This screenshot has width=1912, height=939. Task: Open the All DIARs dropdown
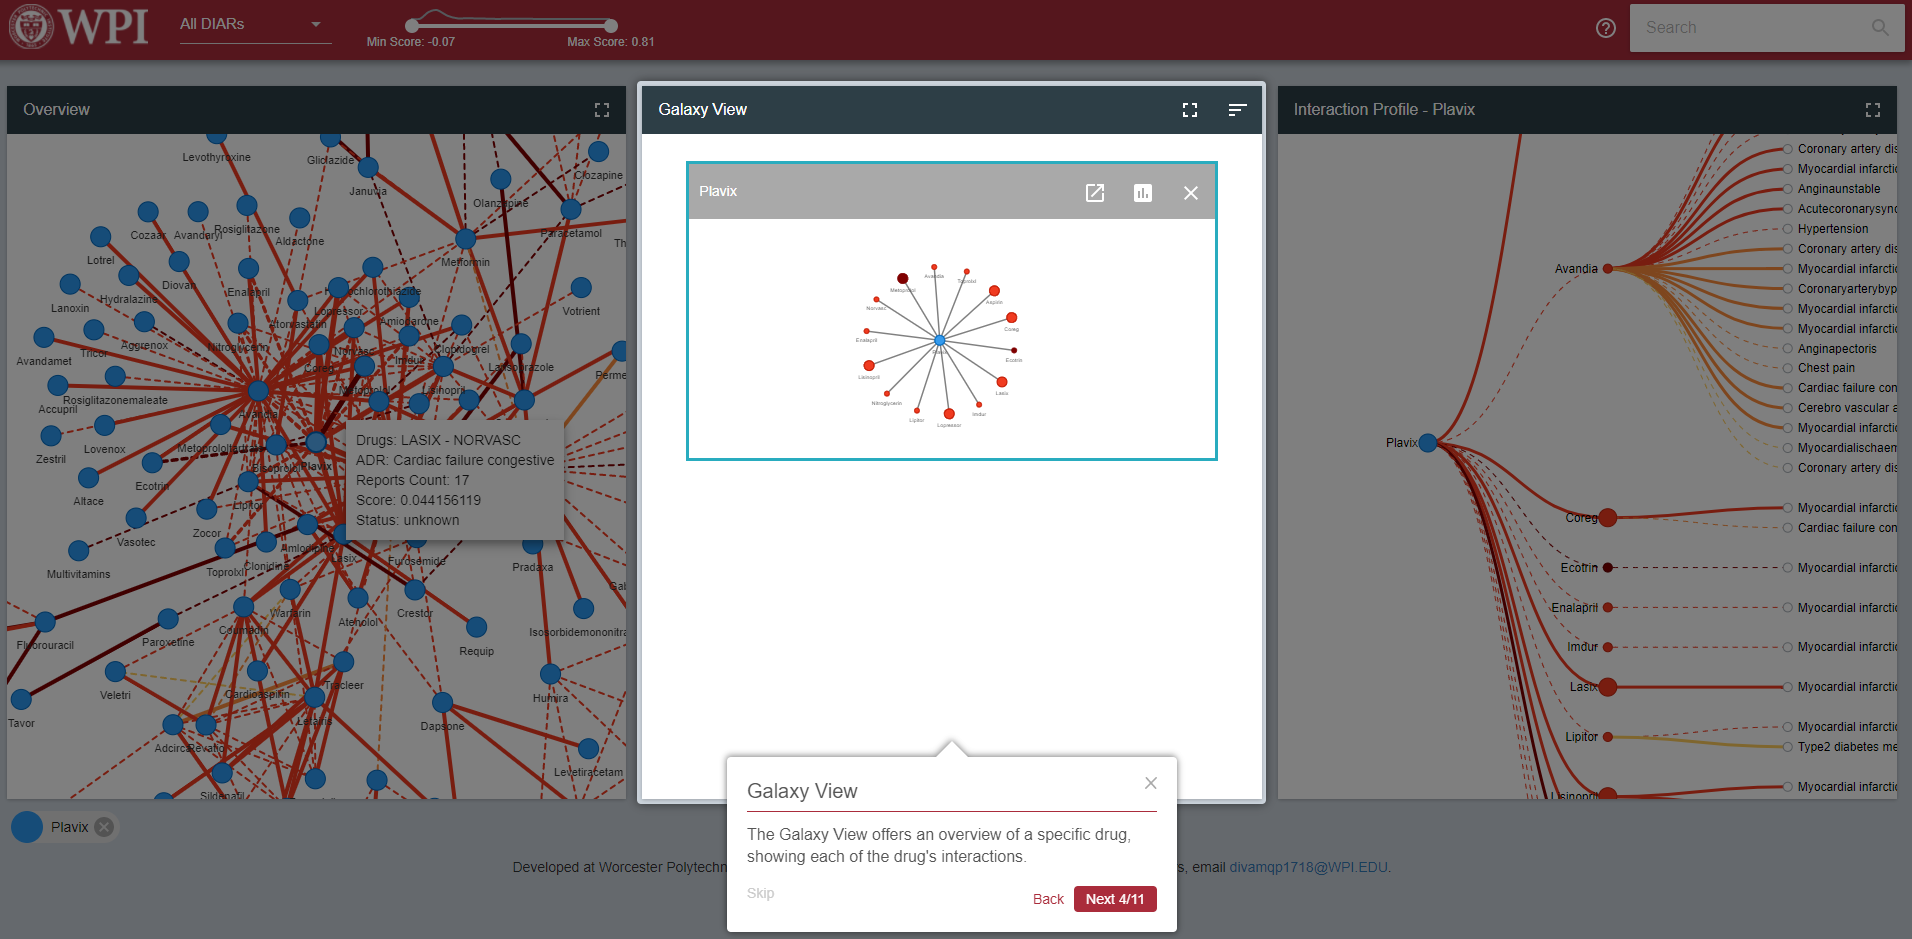click(x=255, y=24)
